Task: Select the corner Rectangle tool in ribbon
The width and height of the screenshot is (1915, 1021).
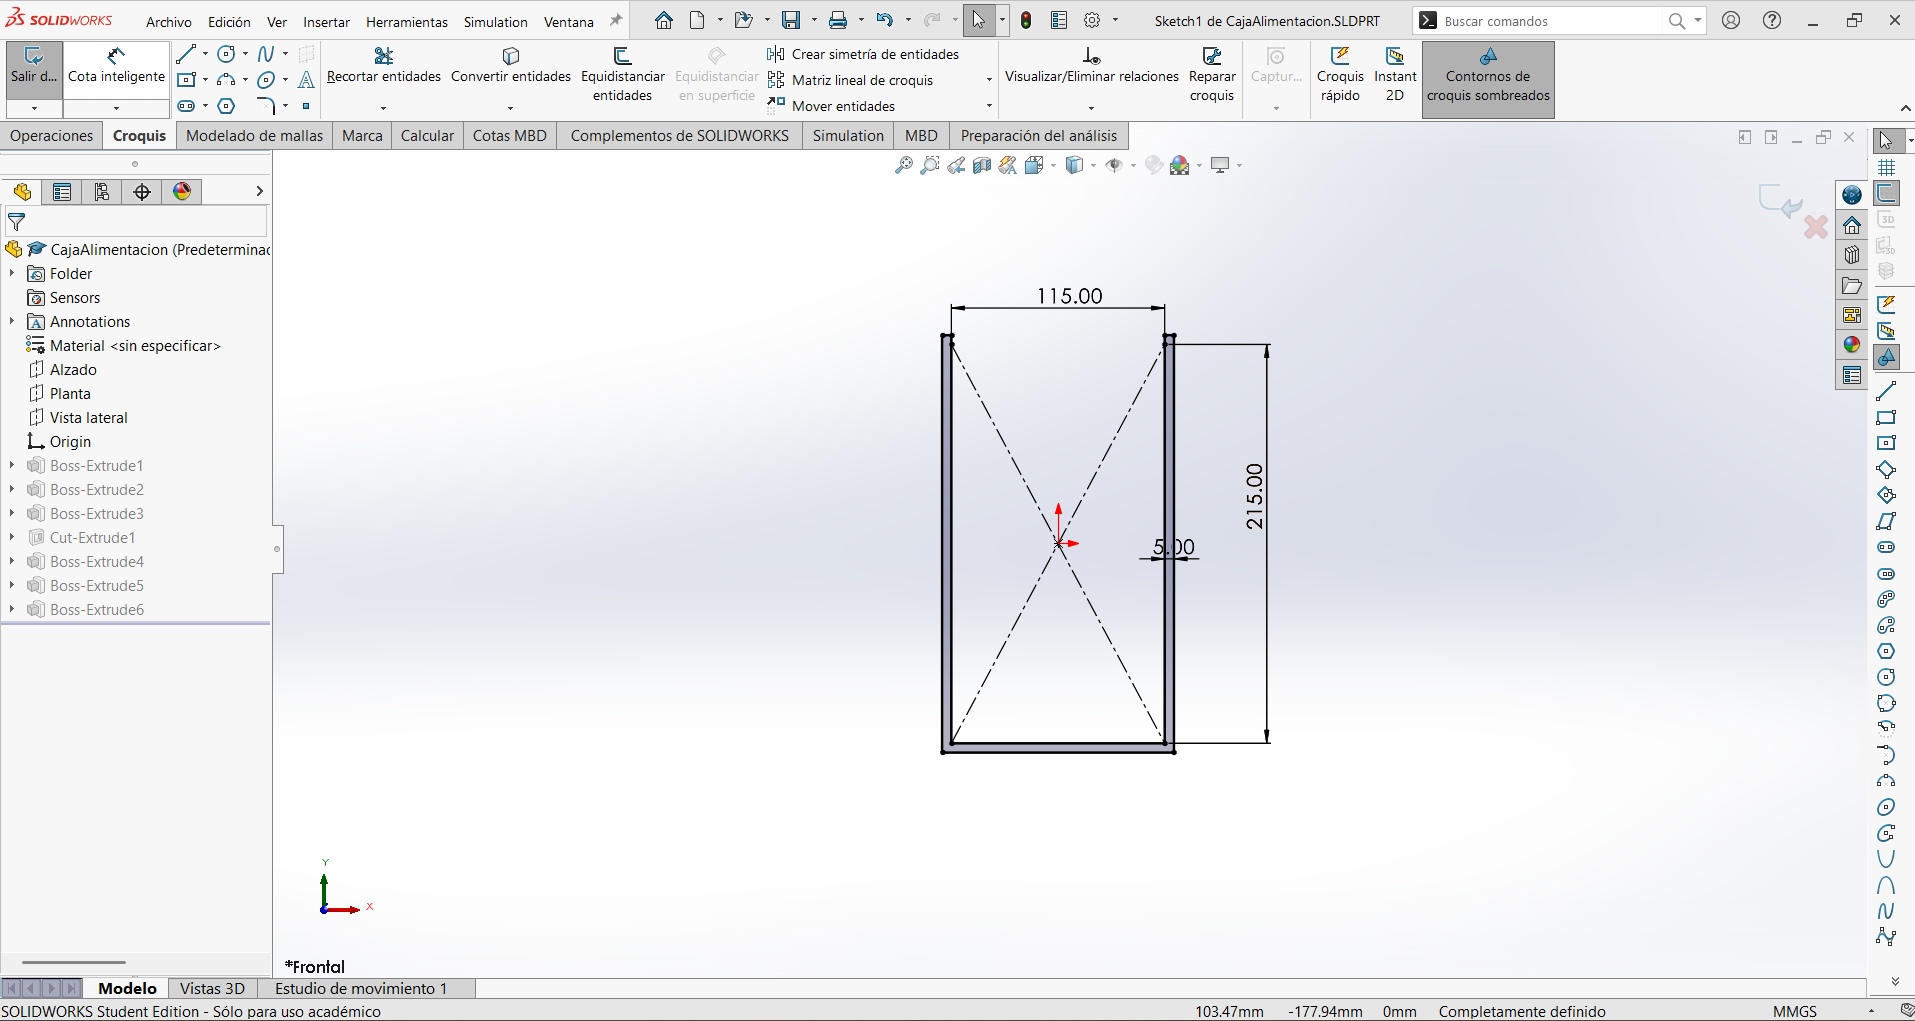Action: [186, 80]
